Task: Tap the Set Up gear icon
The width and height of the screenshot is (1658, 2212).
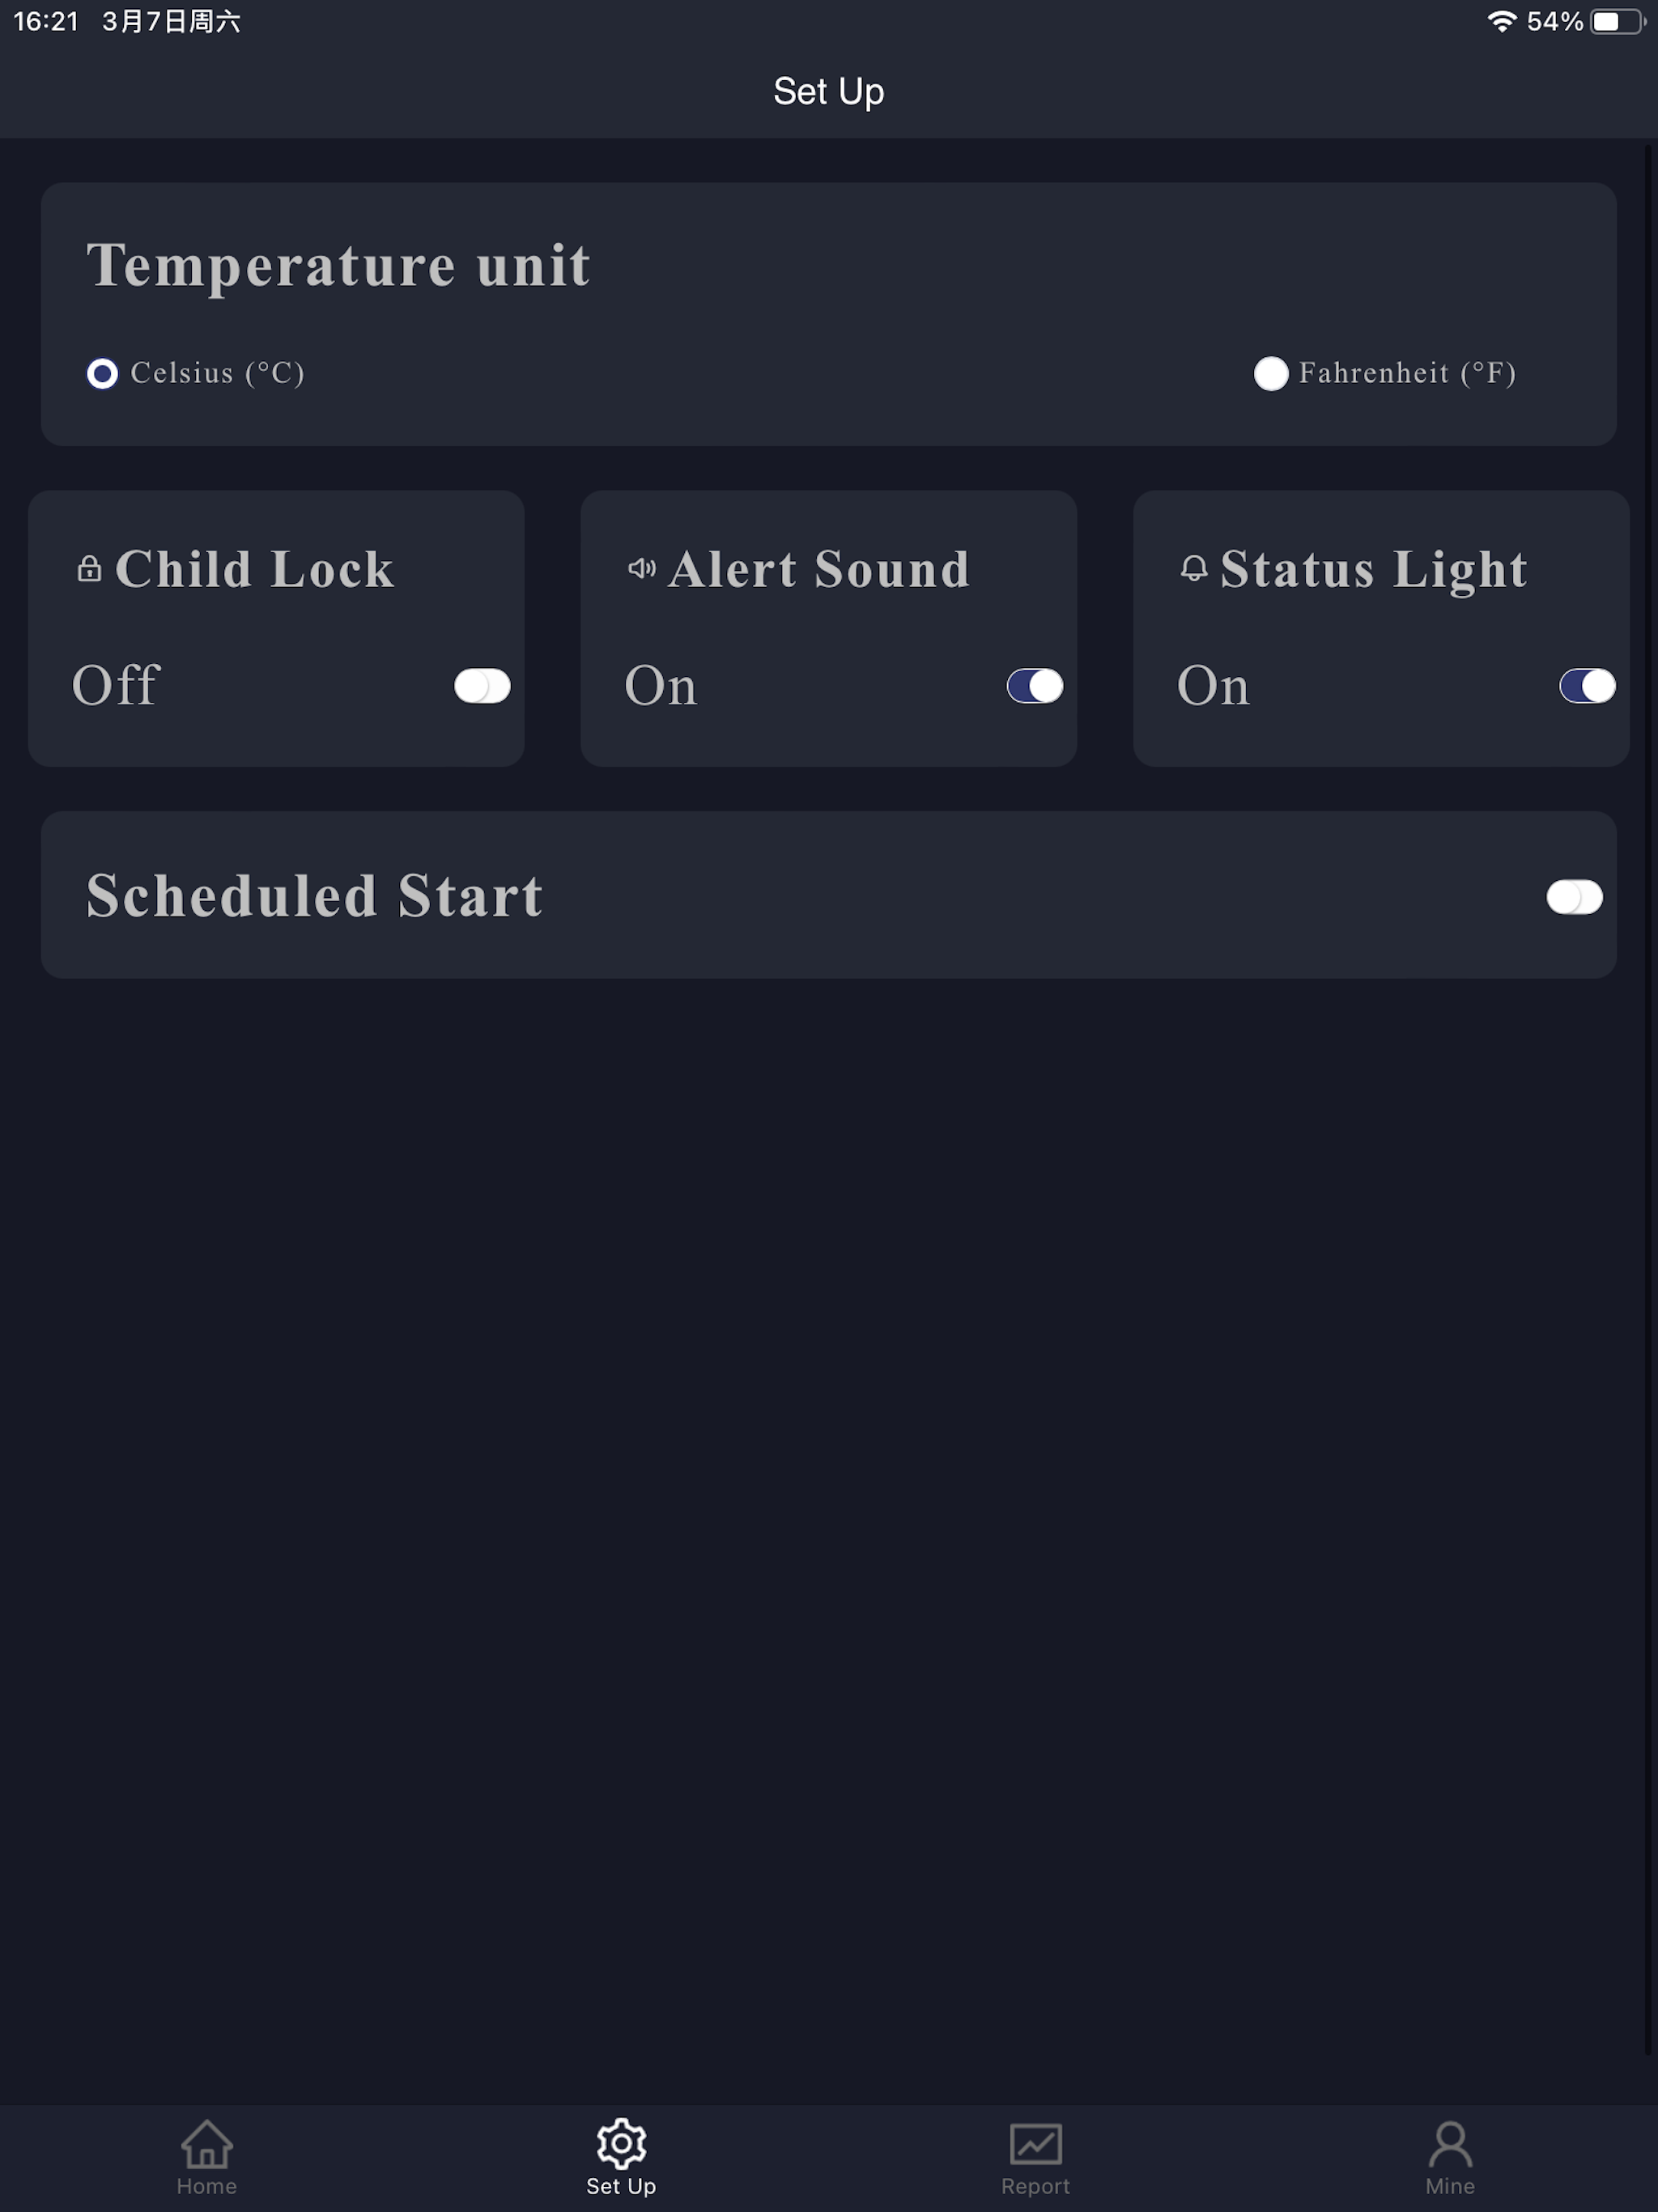Action: point(621,2143)
